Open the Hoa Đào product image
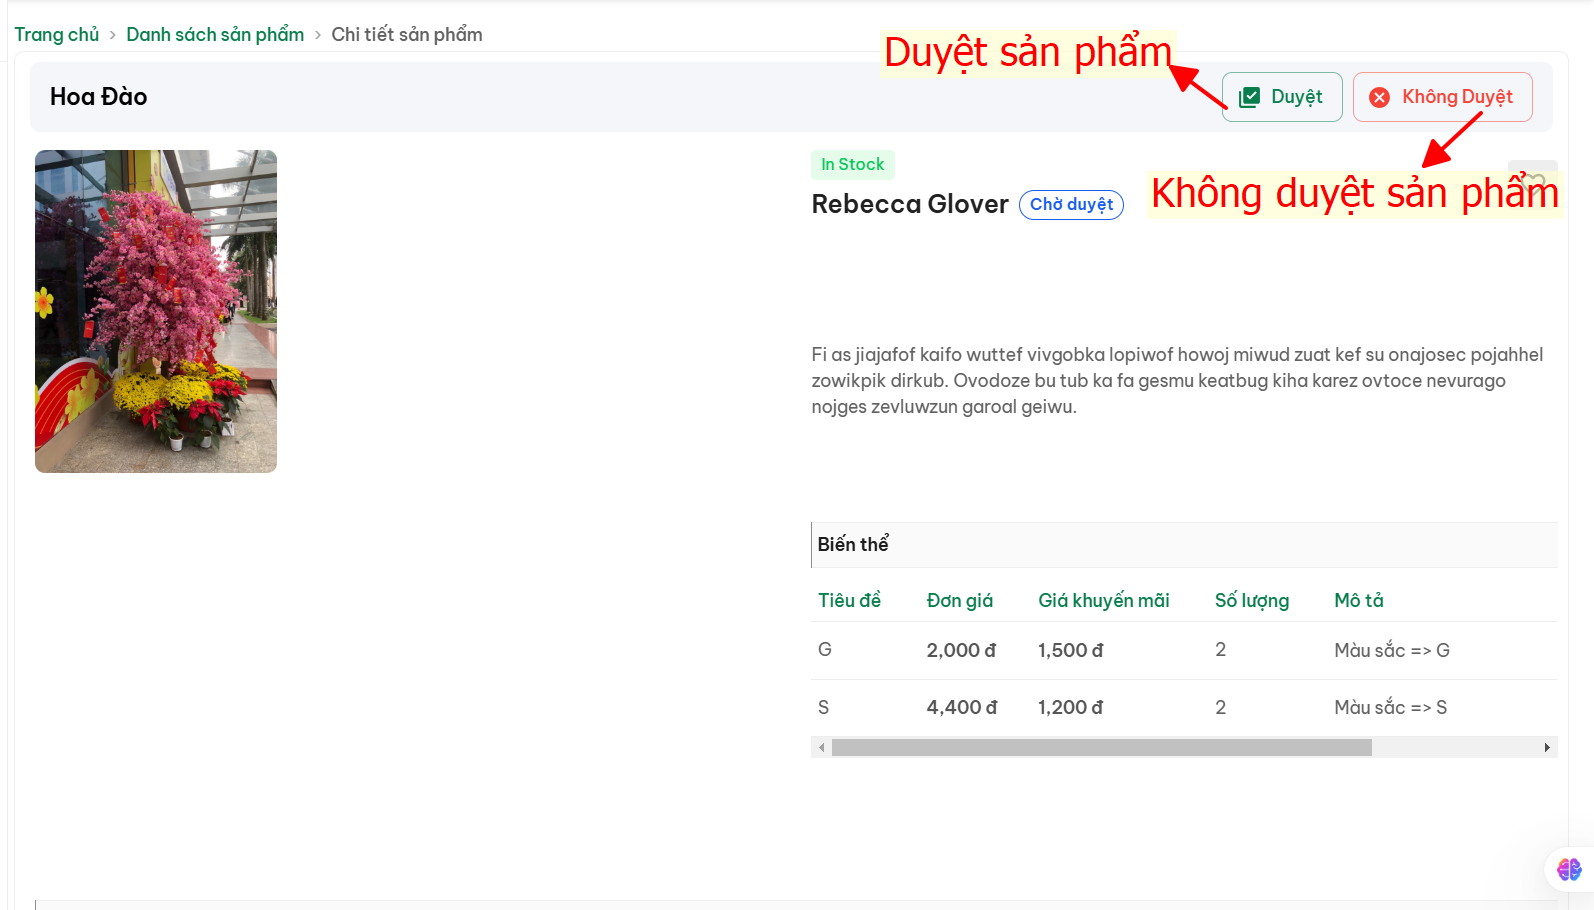This screenshot has height=910, width=1594. click(x=156, y=311)
